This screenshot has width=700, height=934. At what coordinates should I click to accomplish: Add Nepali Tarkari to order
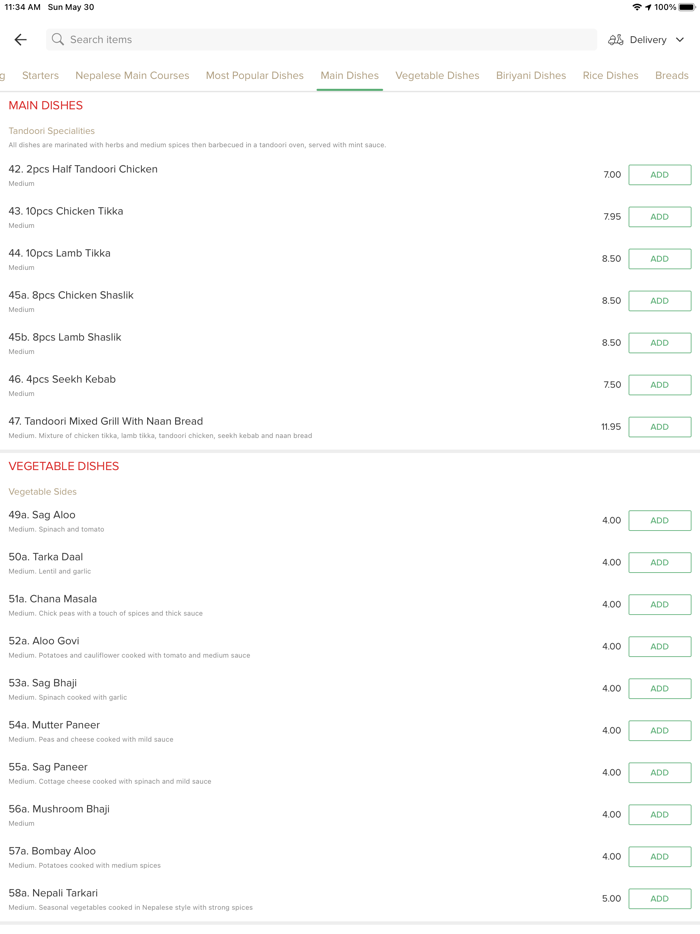[x=659, y=899]
